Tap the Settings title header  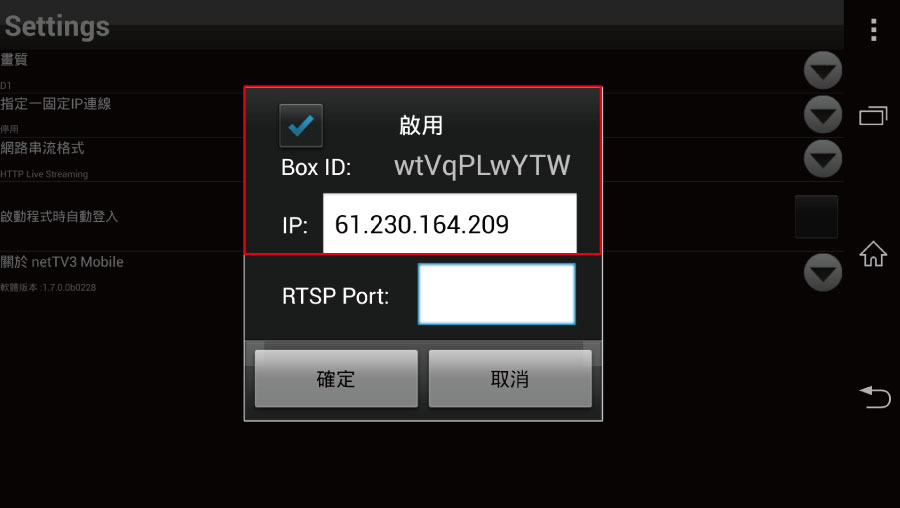(57, 26)
